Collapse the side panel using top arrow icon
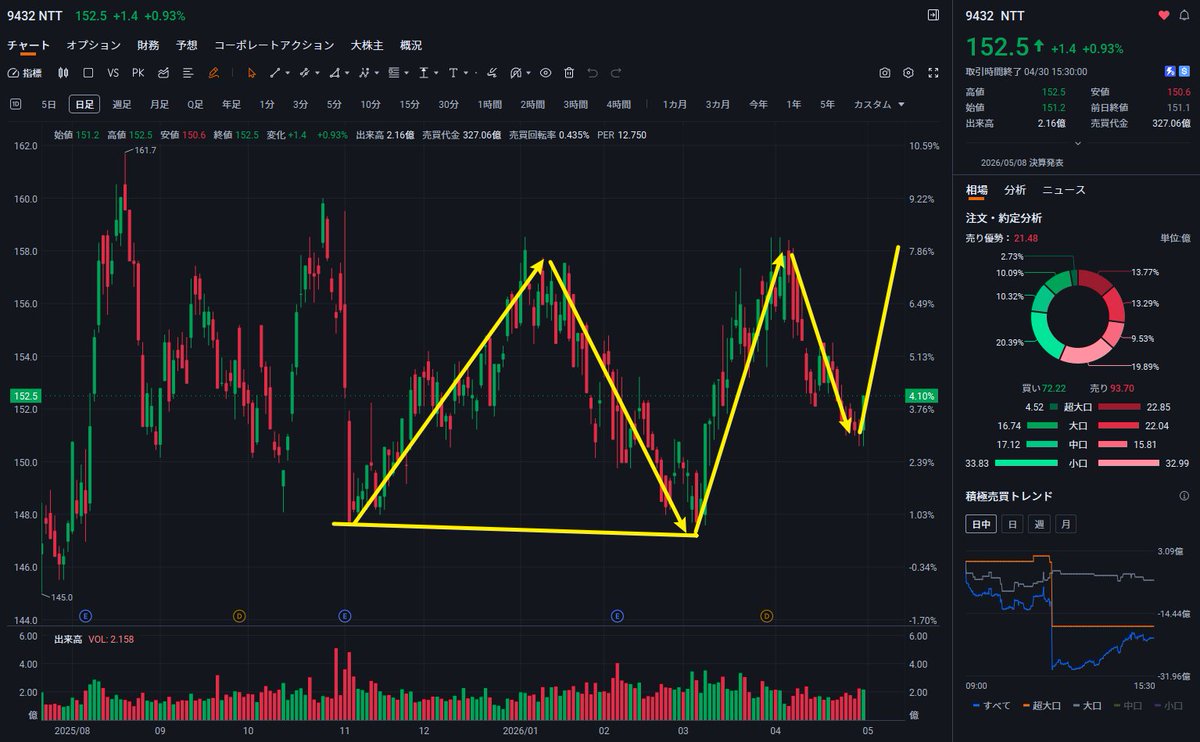This screenshot has width=1200, height=742. pyautogui.click(x=933, y=15)
